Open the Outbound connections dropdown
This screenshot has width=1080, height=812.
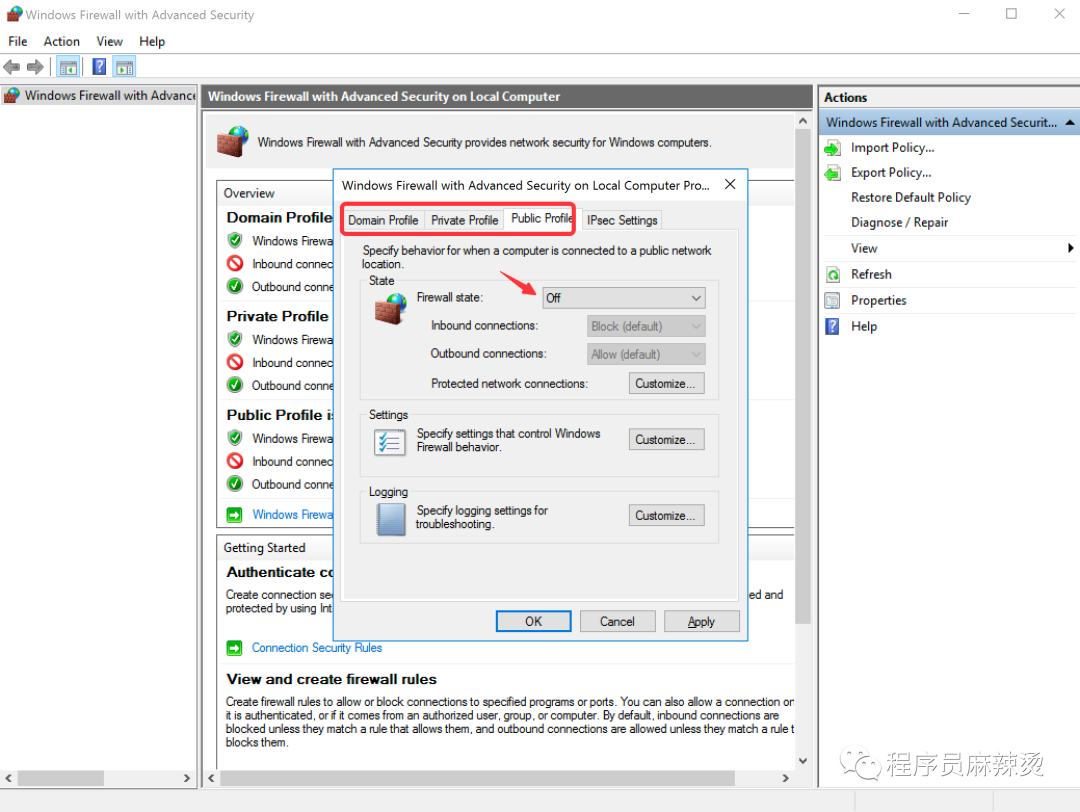(645, 354)
